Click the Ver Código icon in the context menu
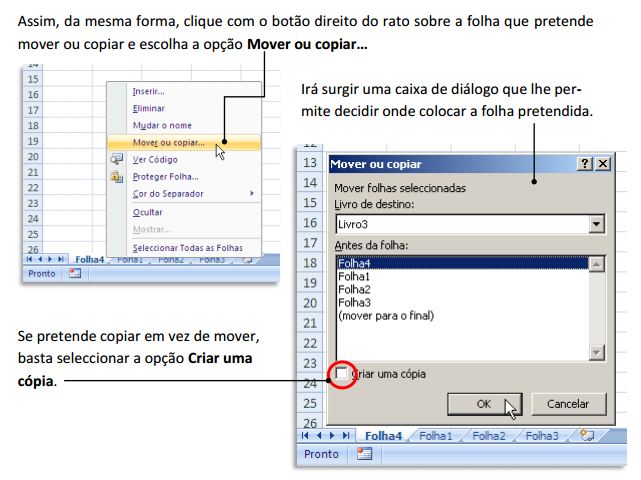The width and height of the screenshot is (641, 480). (118, 159)
